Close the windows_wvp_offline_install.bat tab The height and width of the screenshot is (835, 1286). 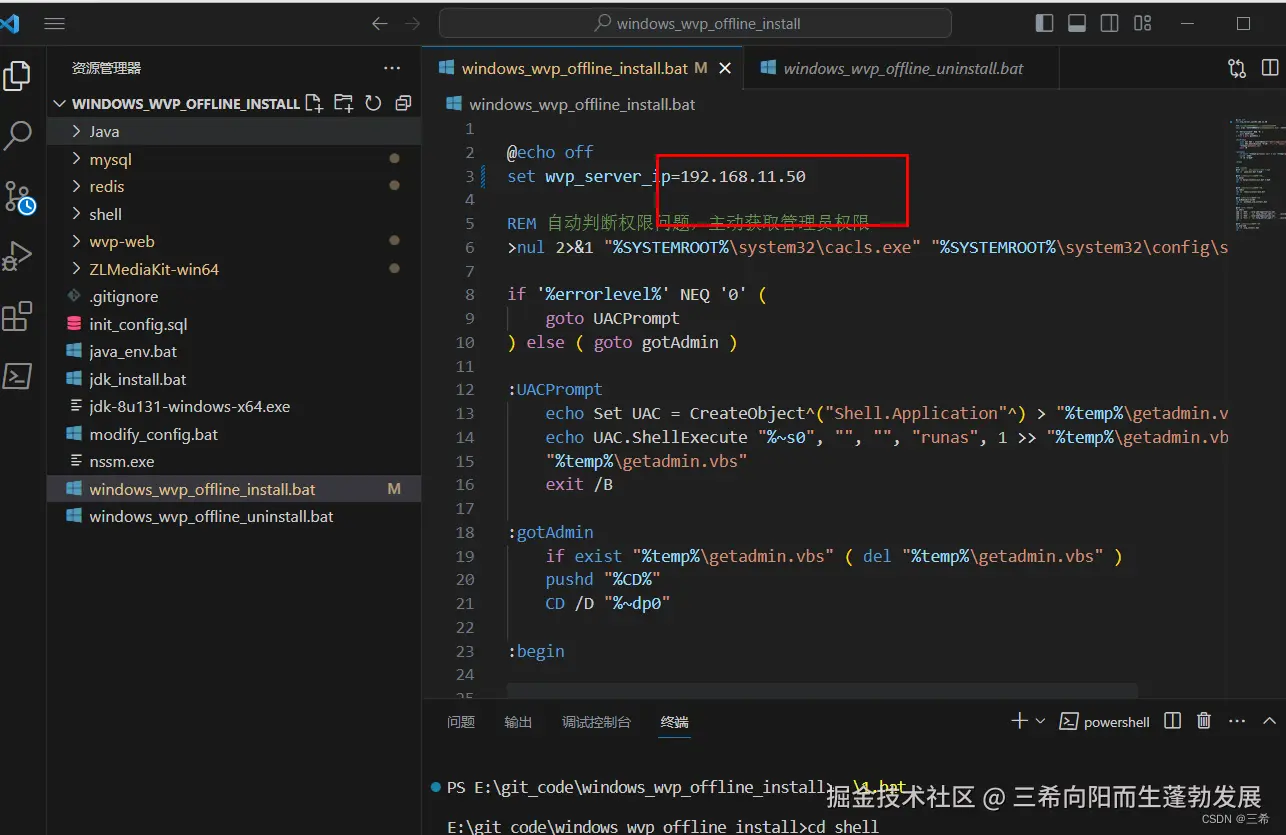(726, 68)
